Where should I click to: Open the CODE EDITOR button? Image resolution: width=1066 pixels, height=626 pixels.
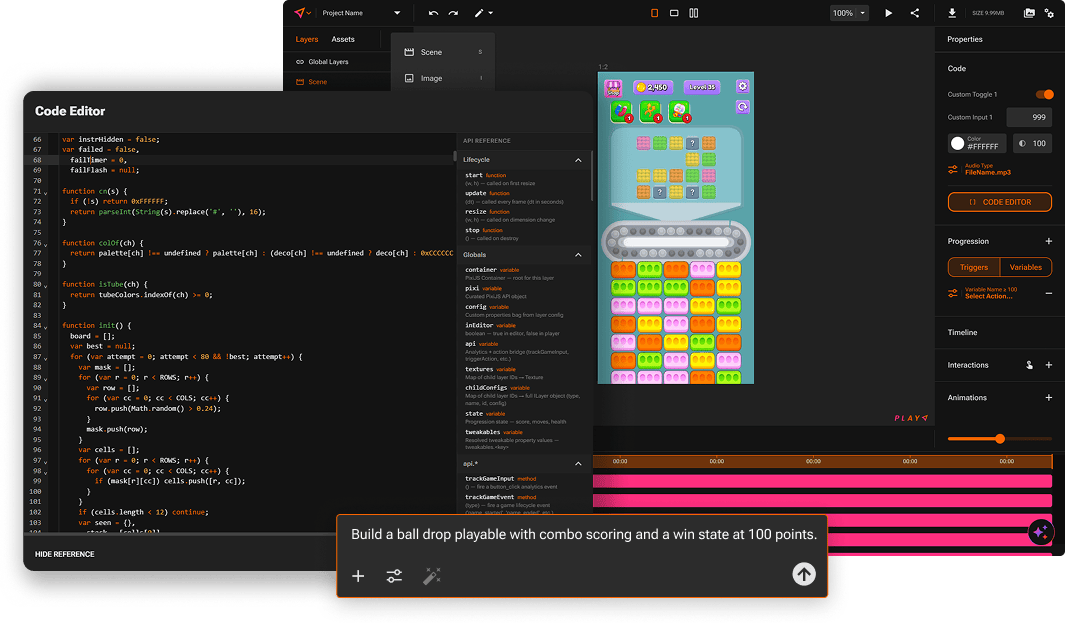[x=999, y=202]
